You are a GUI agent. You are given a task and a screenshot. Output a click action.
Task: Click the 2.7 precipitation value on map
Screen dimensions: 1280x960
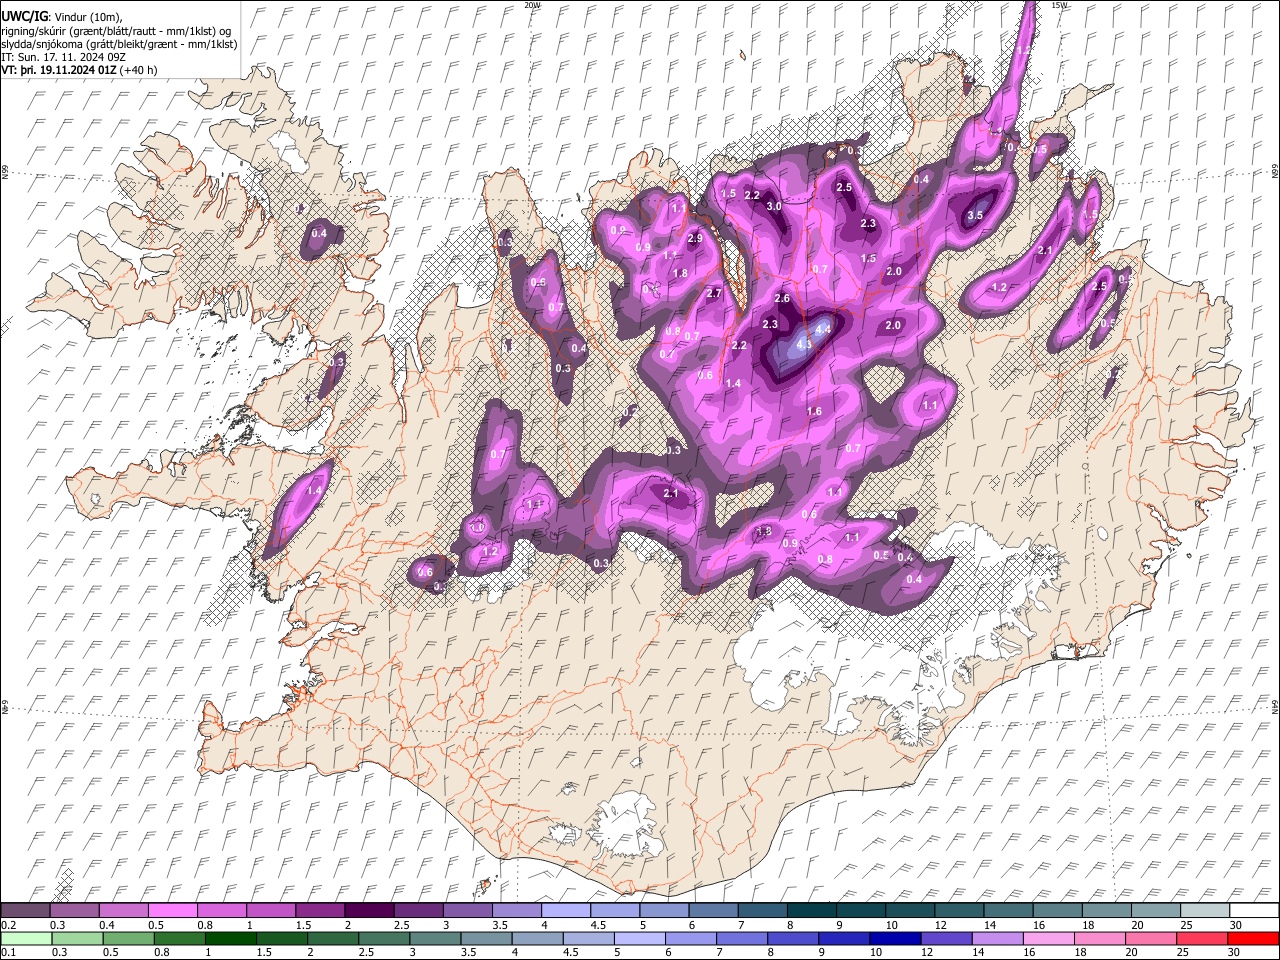(x=714, y=293)
